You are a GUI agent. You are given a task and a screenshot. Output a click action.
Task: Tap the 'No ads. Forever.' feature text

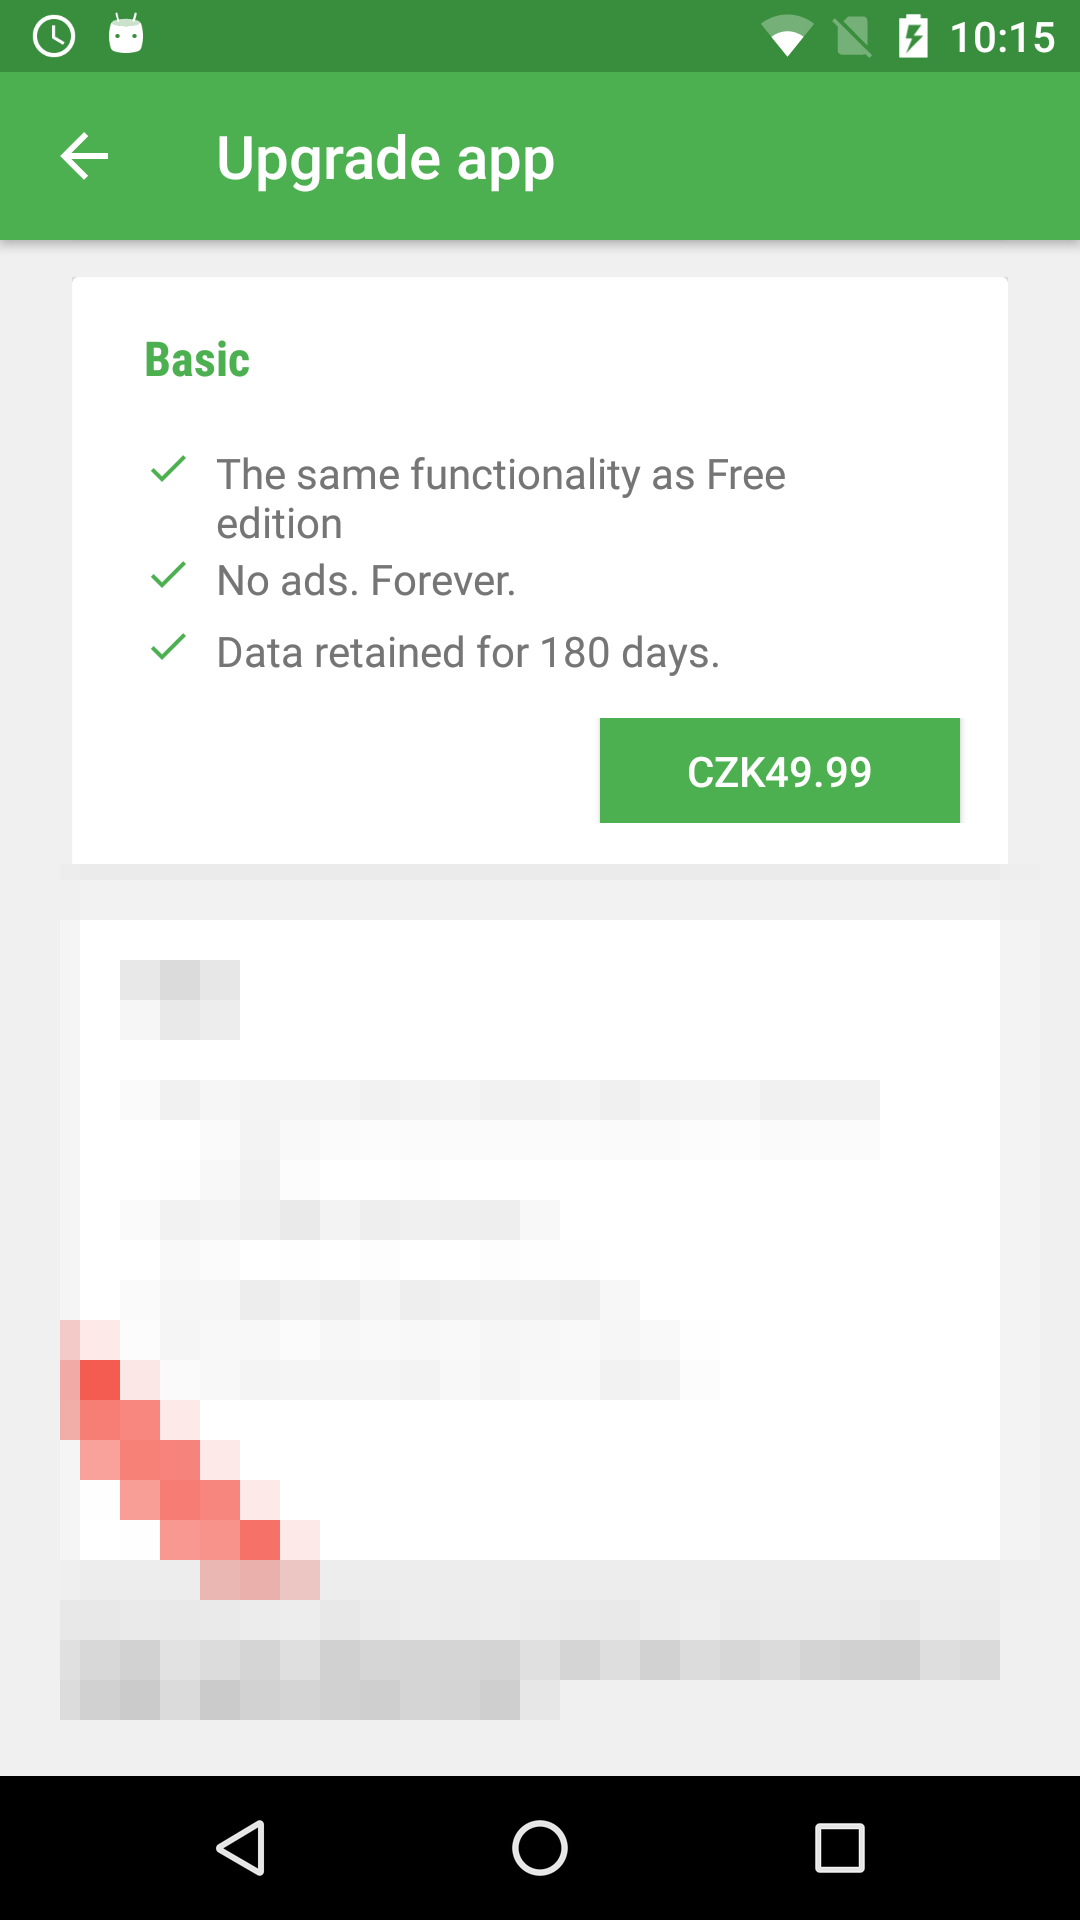366,581
